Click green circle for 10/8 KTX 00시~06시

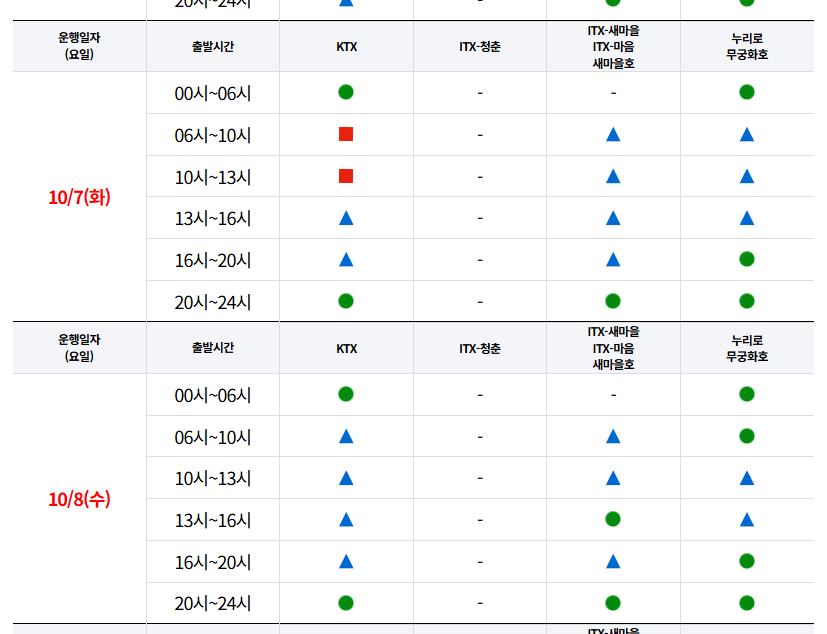click(x=346, y=394)
